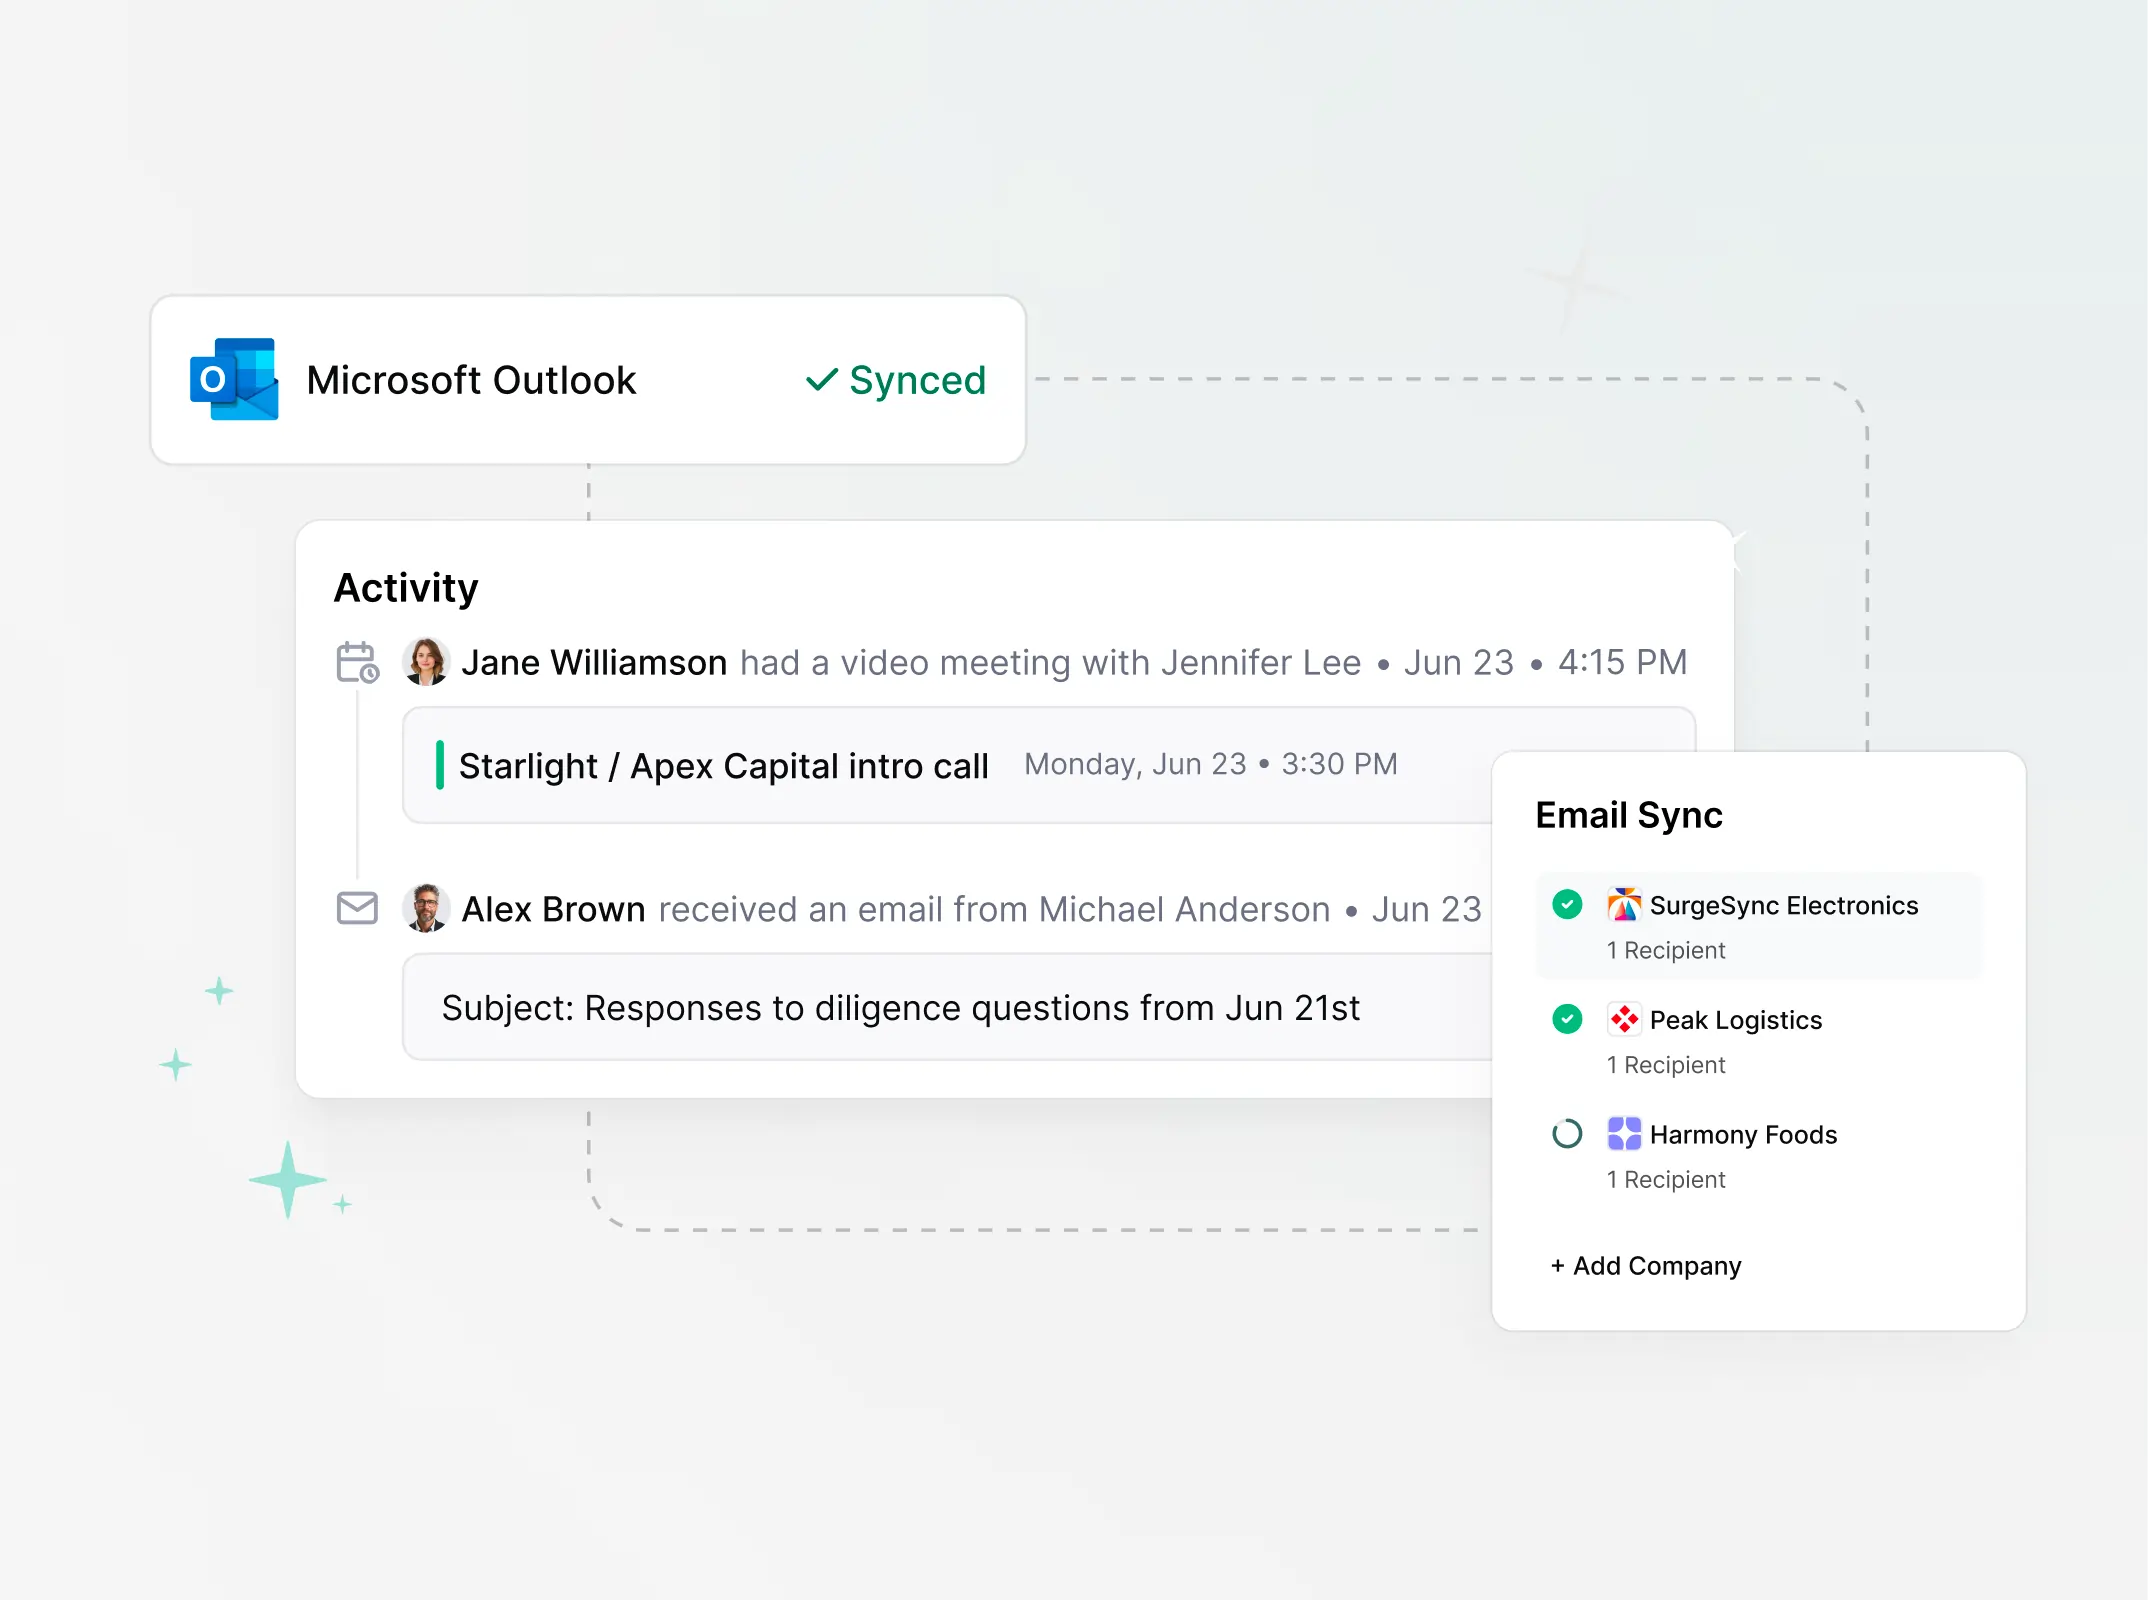2148x1600 pixels.
Task: Select the Harmony Foods company name
Action: [x=1743, y=1135]
